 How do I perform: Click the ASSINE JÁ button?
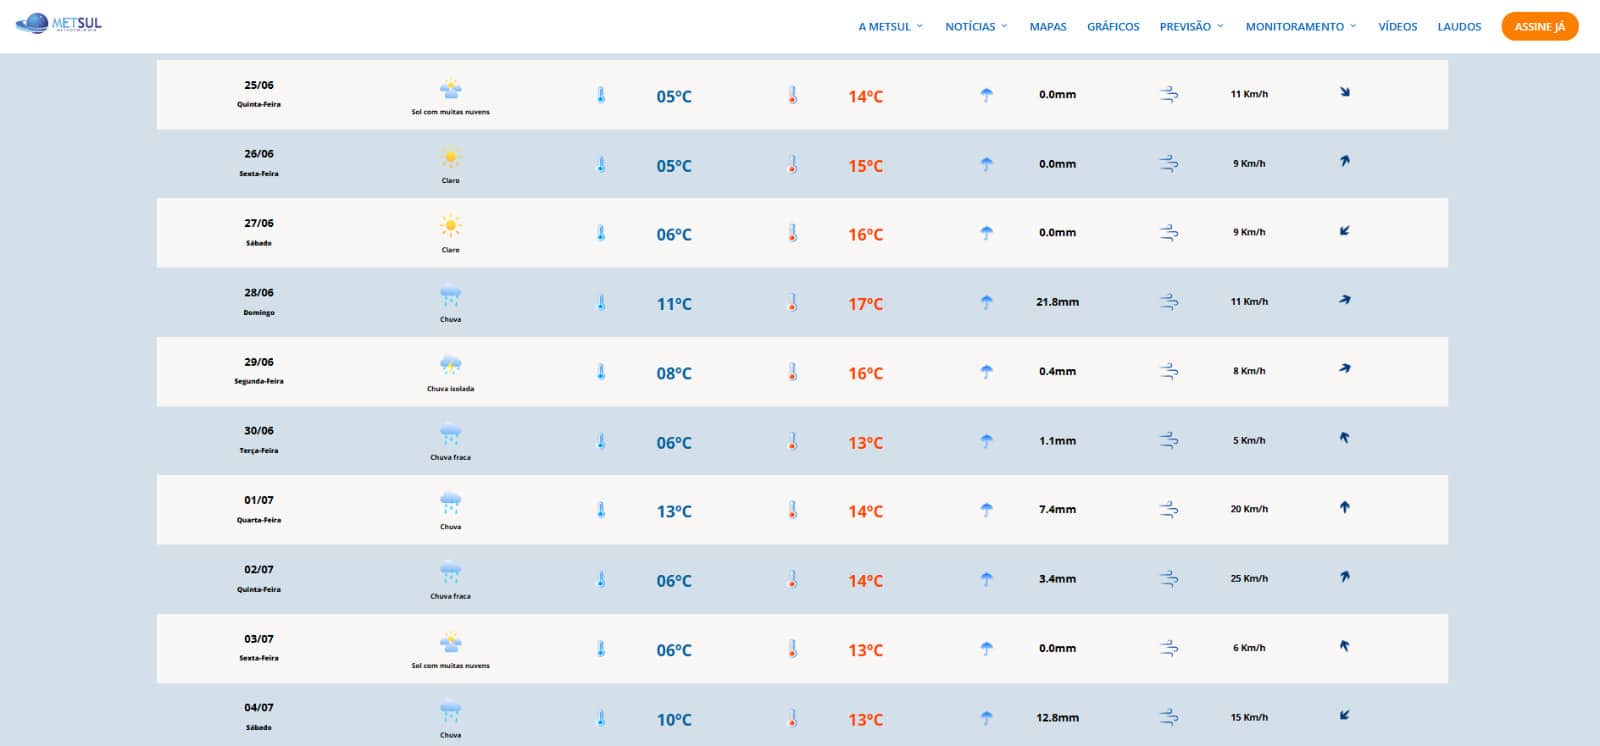(1539, 27)
